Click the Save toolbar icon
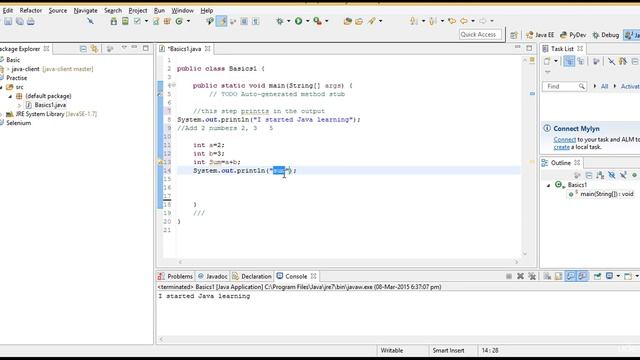The width and height of the screenshot is (640, 360). coord(8,21)
